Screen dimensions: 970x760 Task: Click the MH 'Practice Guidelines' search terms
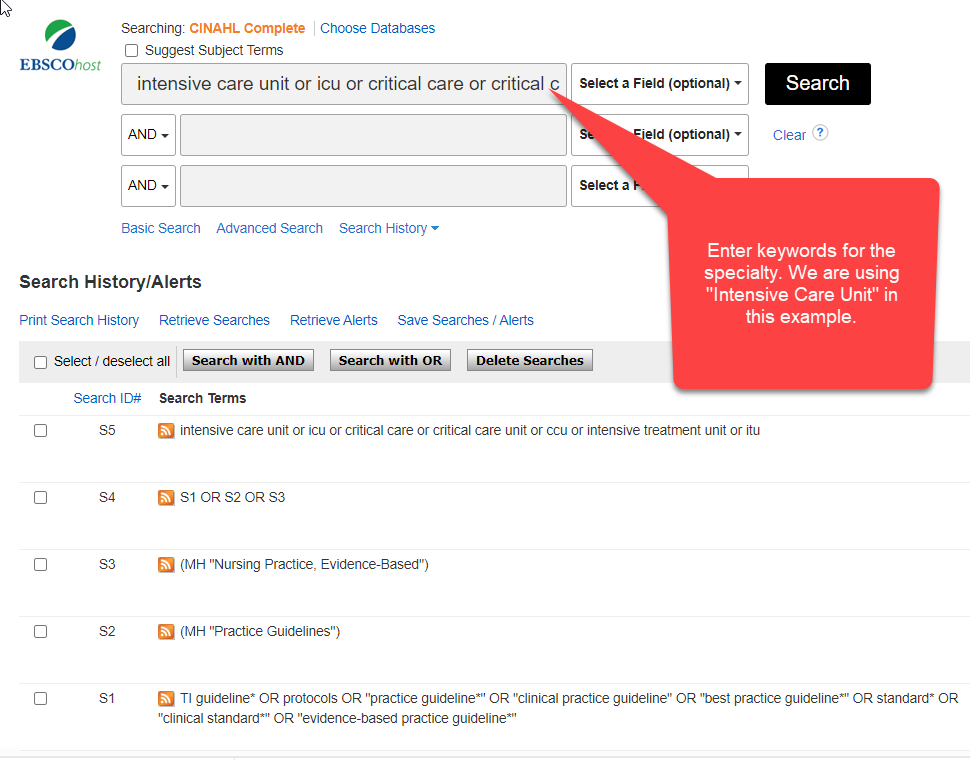pos(260,631)
